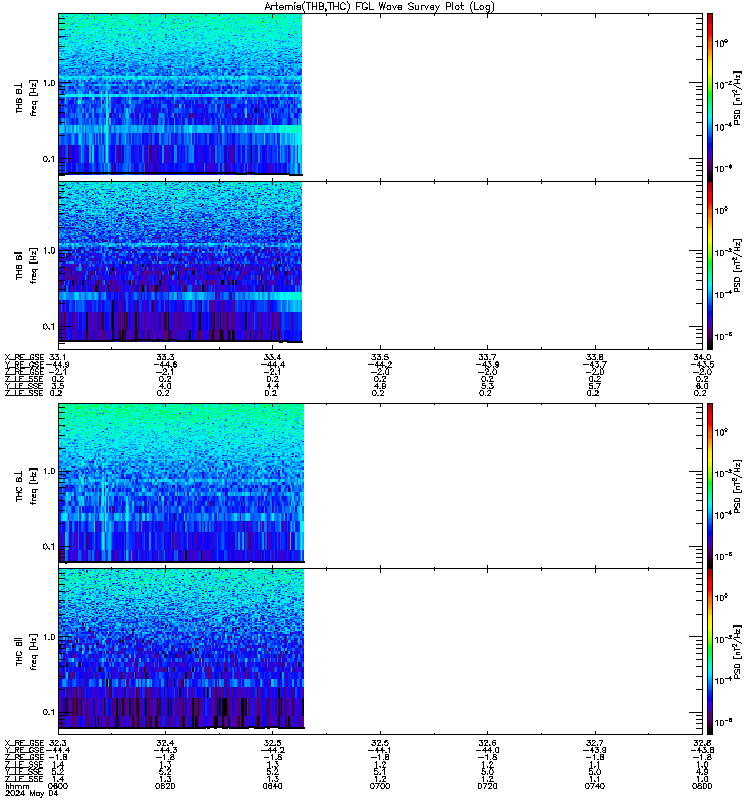Click the X_RE_GSE row label beside 33.1
Image resolution: width=750 pixels, height=800 pixels.
24,357
